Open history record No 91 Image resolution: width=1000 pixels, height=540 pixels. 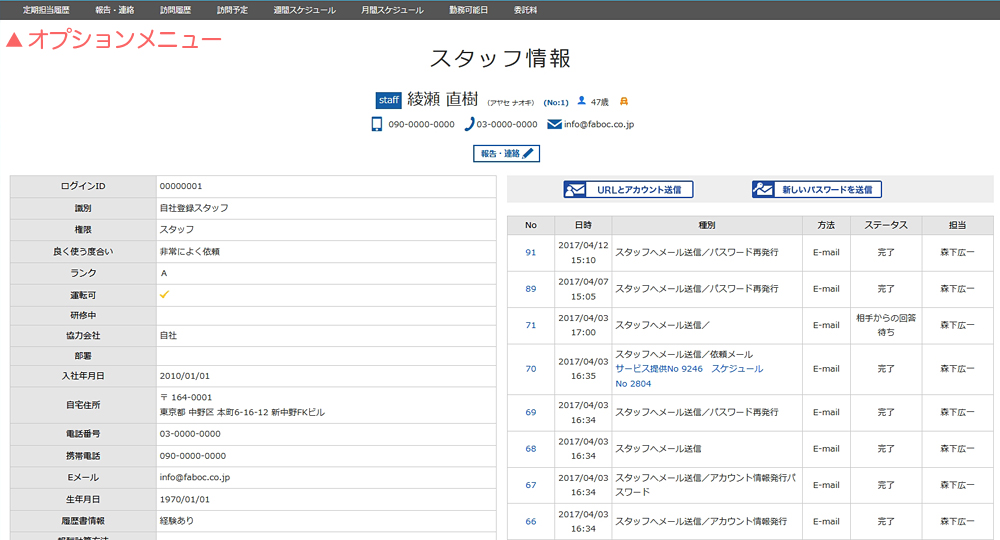[x=531, y=252]
